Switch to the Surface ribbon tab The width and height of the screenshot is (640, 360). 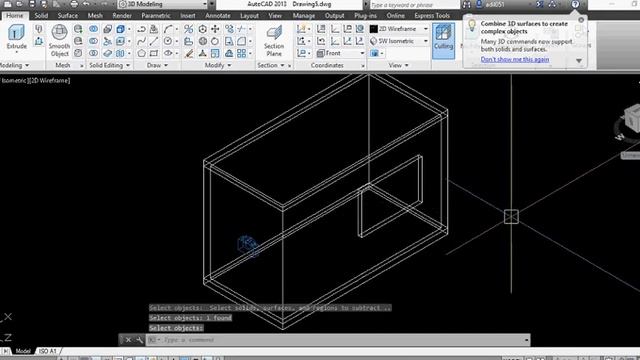[68, 16]
